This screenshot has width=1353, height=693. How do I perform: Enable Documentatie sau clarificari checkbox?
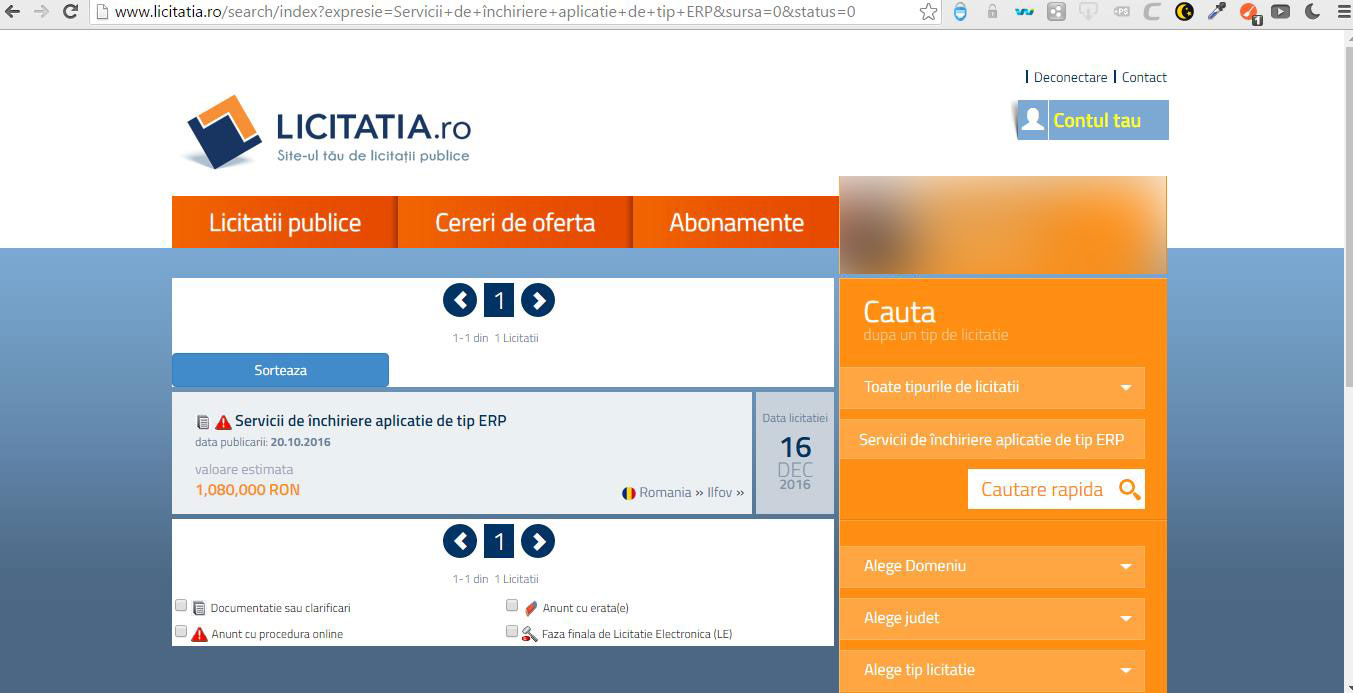click(181, 606)
